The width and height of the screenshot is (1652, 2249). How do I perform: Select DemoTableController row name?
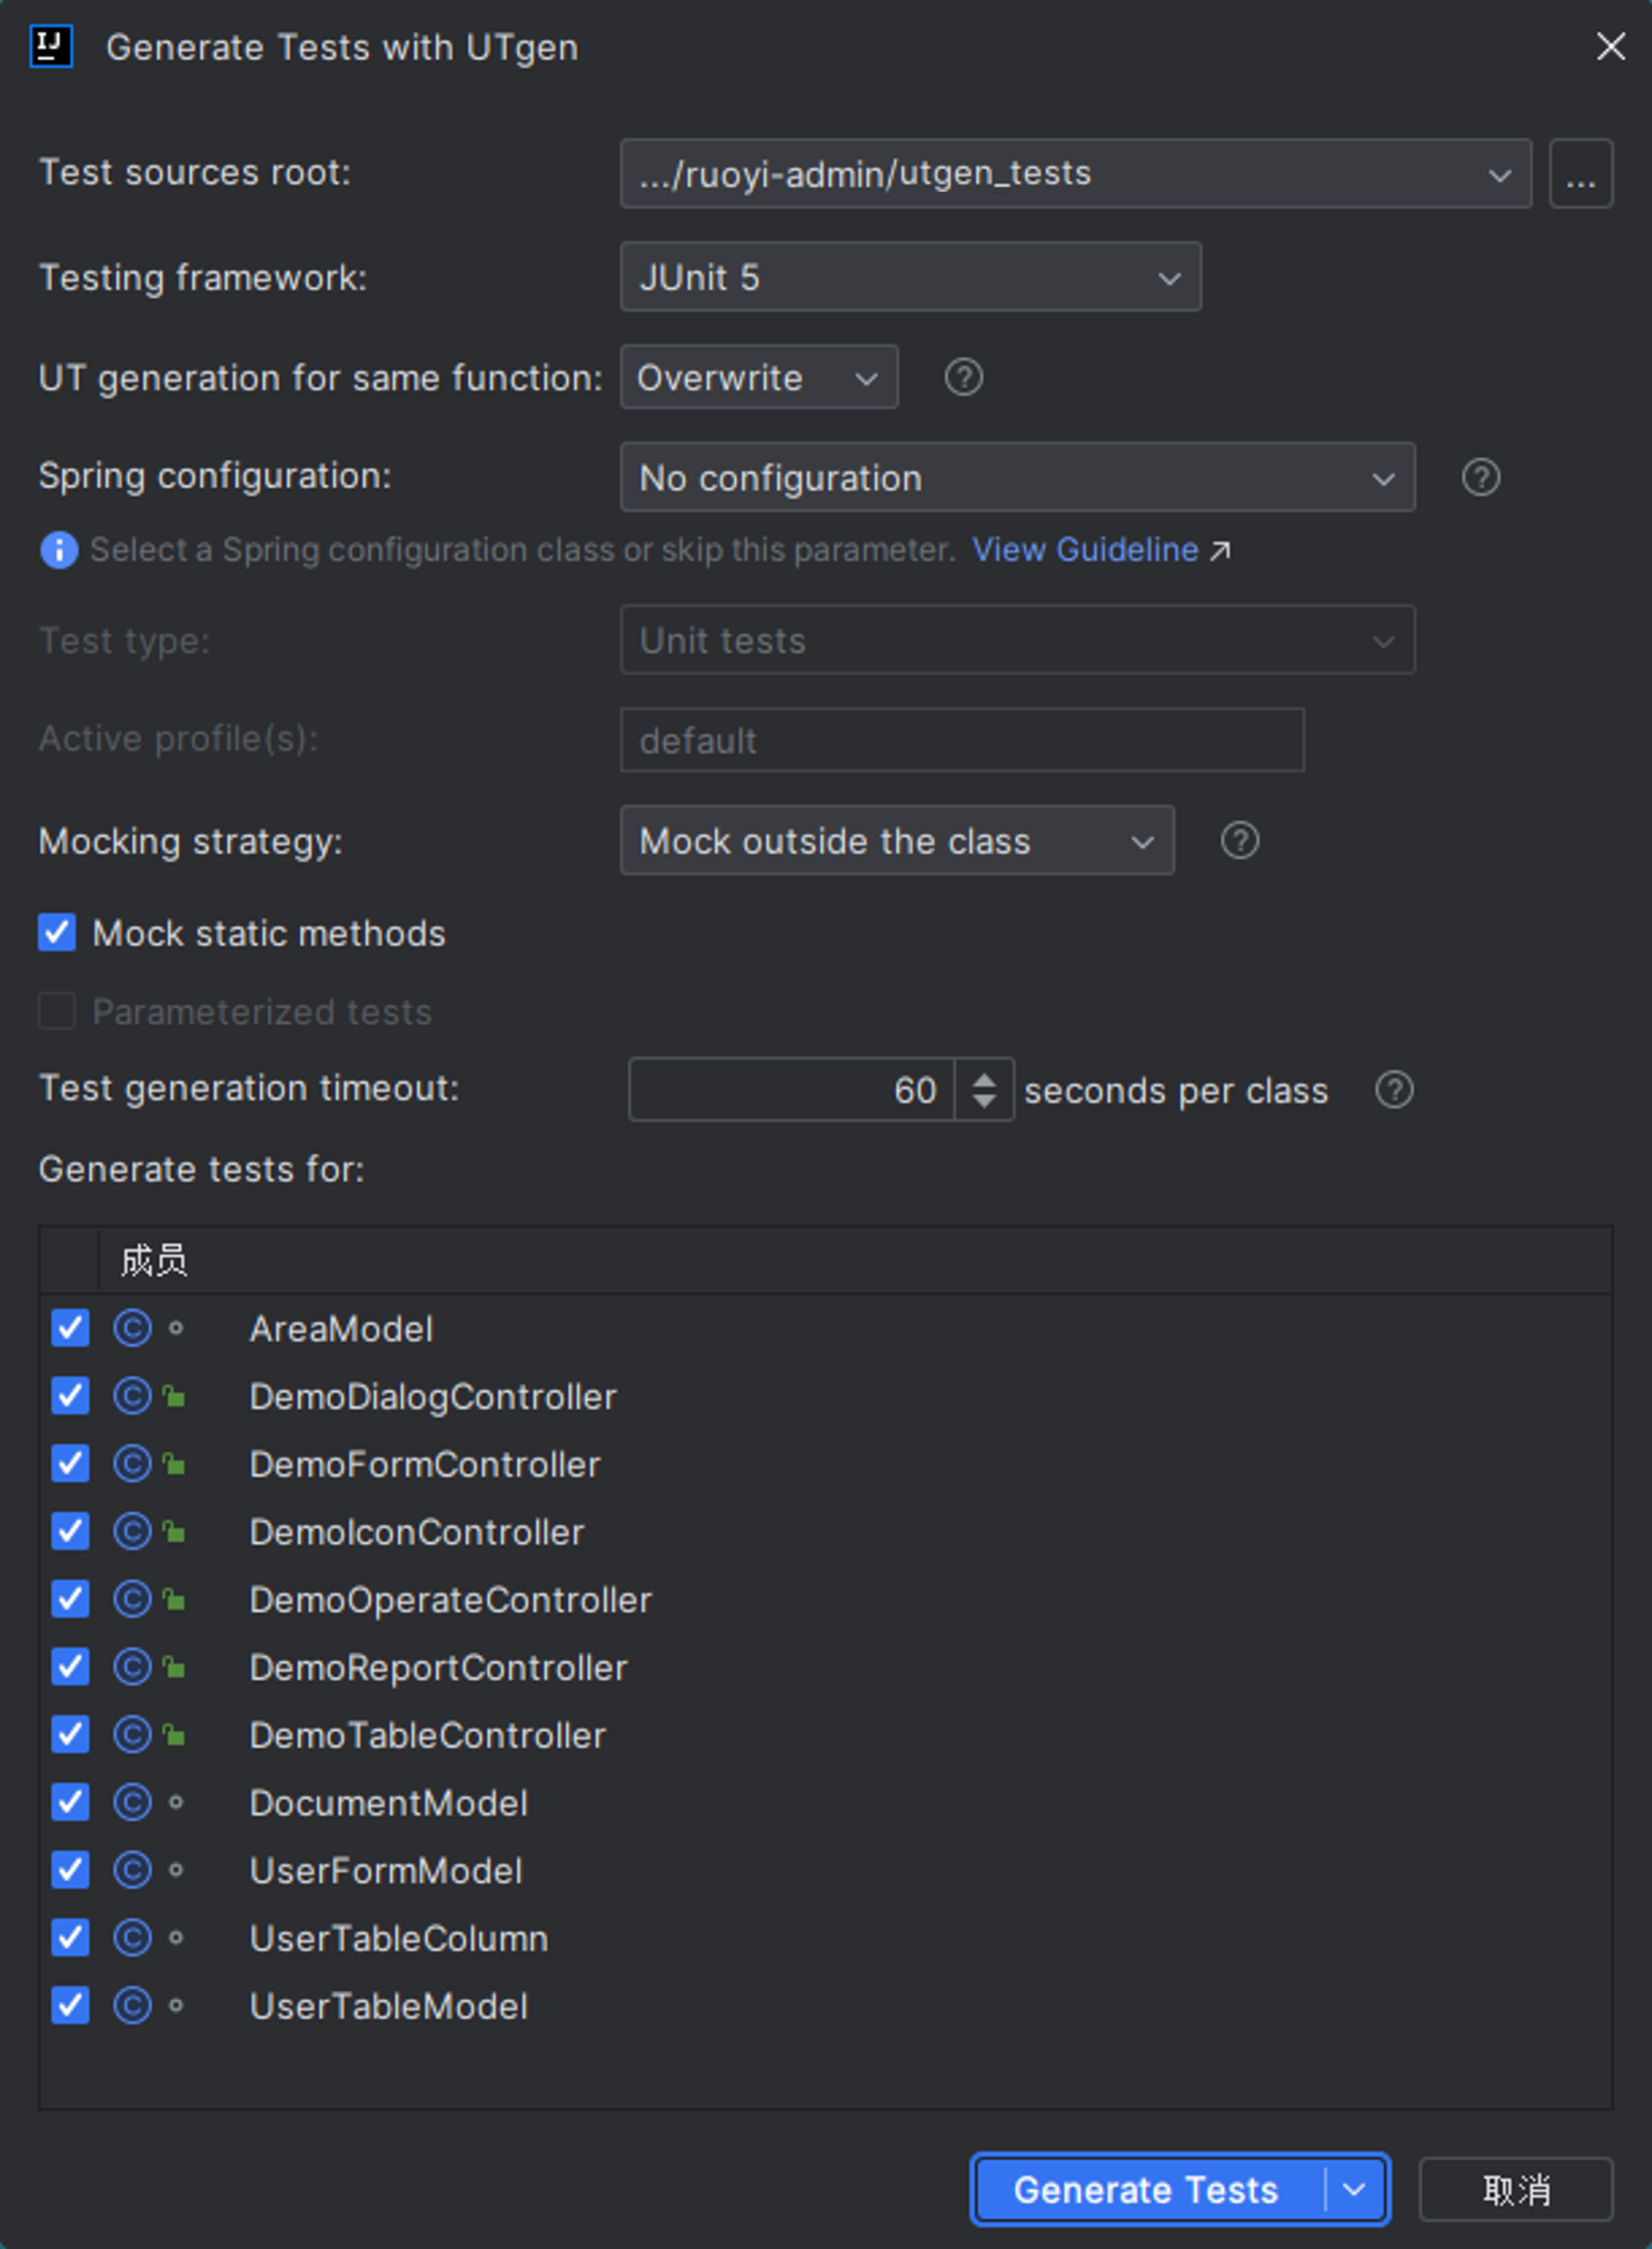coord(427,1735)
